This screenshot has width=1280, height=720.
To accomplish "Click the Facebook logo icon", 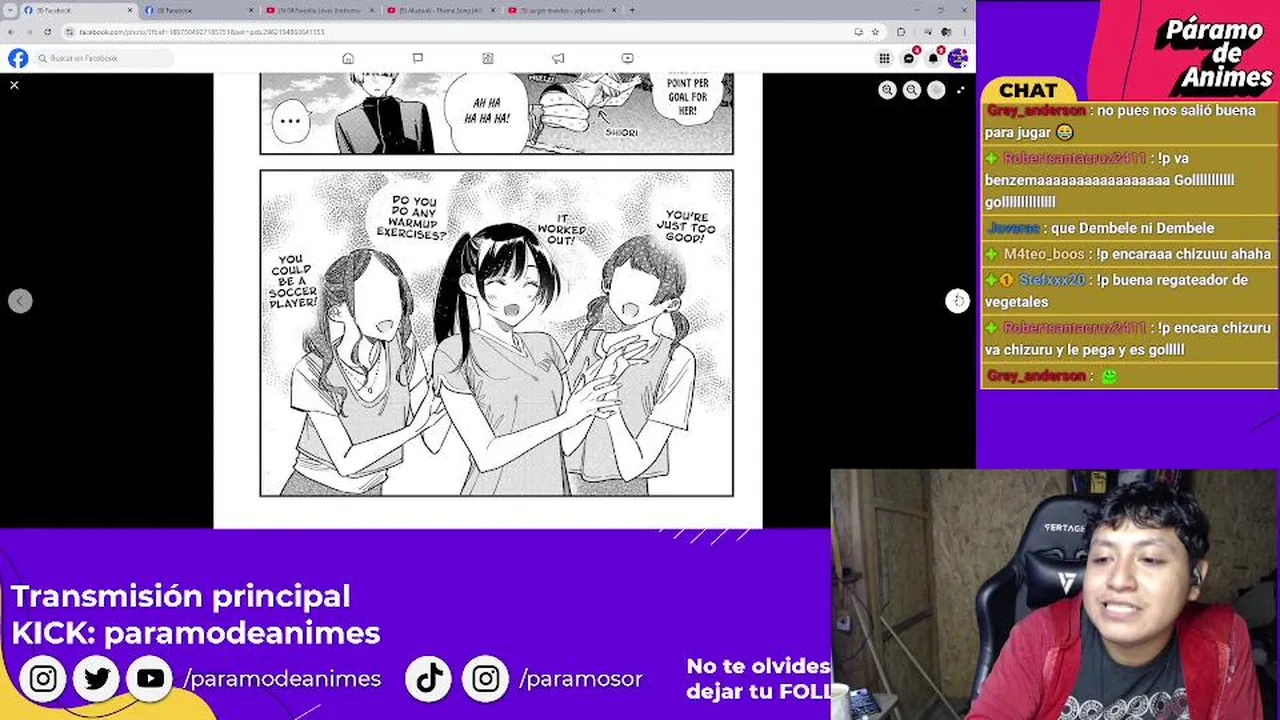I will click(18, 58).
